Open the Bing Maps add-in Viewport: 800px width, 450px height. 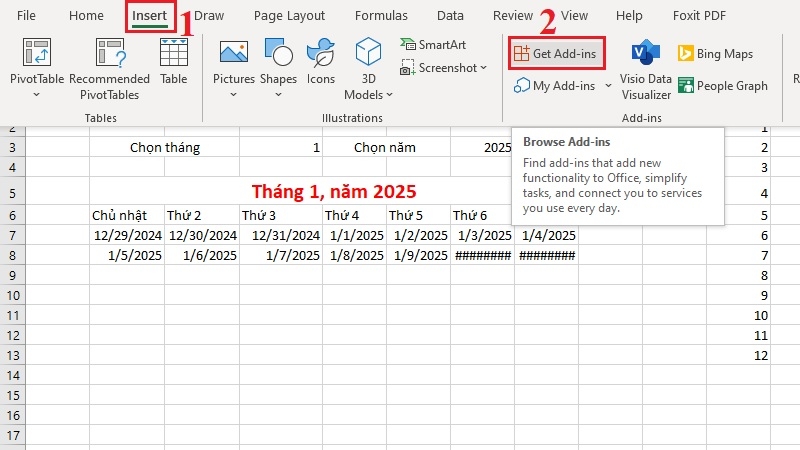715,54
